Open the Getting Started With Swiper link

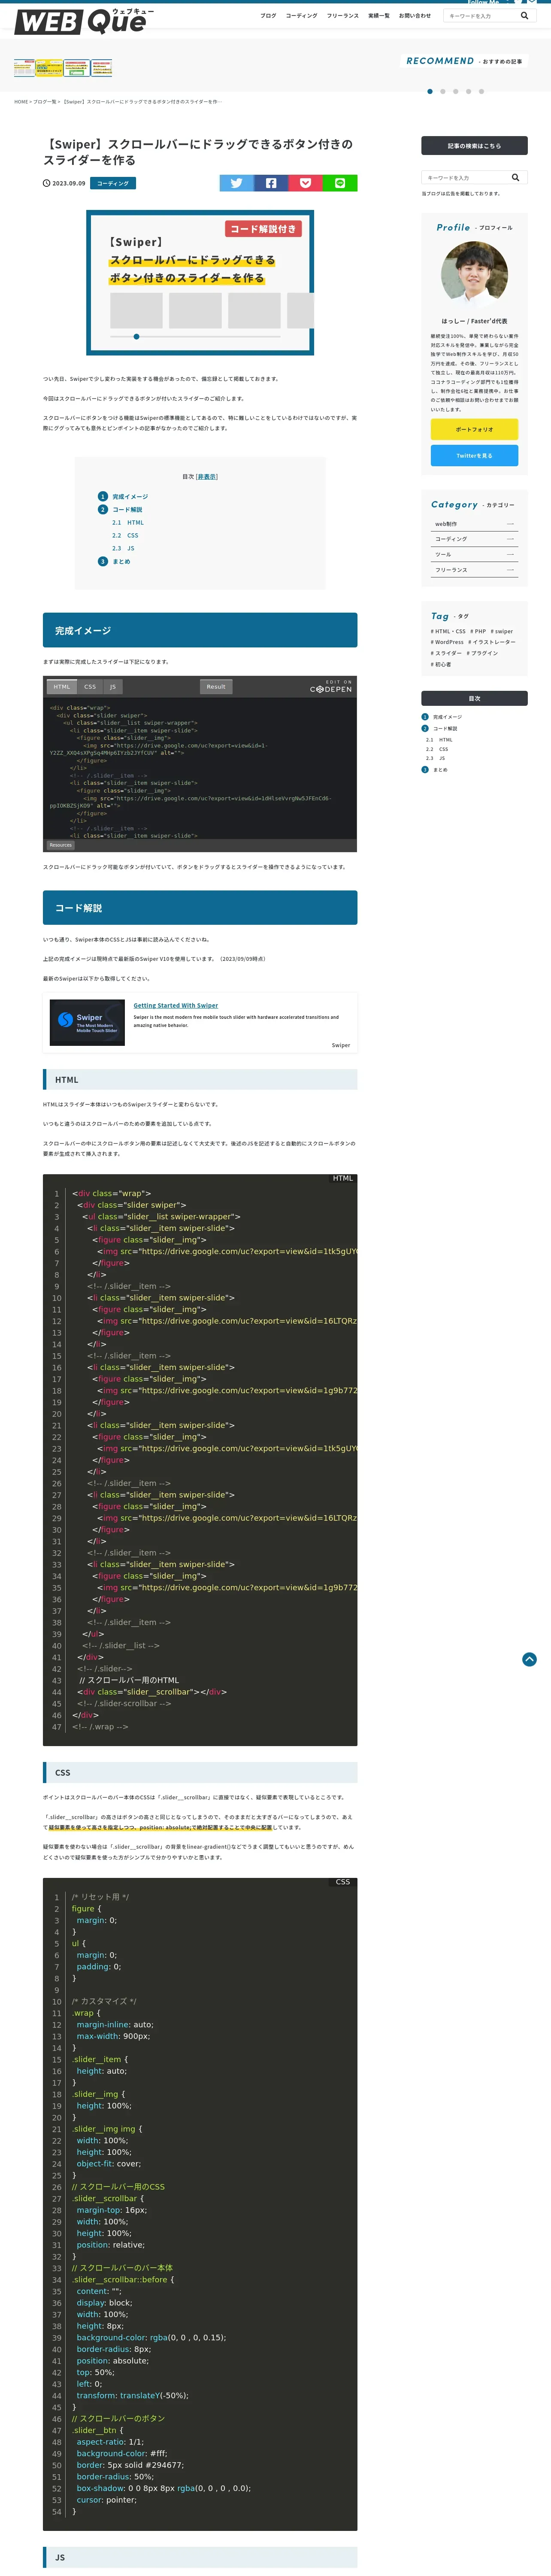click(176, 1006)
